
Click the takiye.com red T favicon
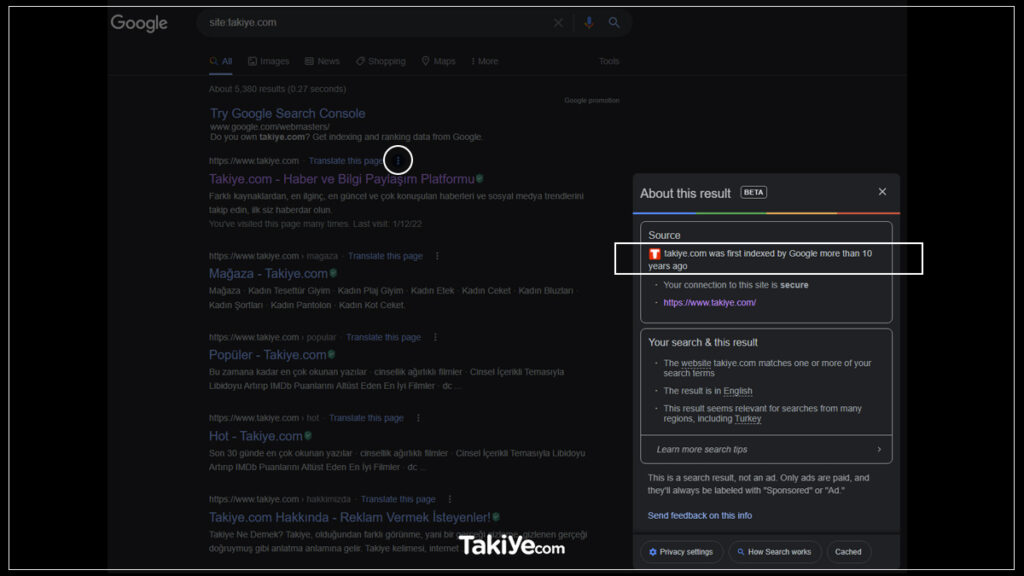click(x=654, y=254)
